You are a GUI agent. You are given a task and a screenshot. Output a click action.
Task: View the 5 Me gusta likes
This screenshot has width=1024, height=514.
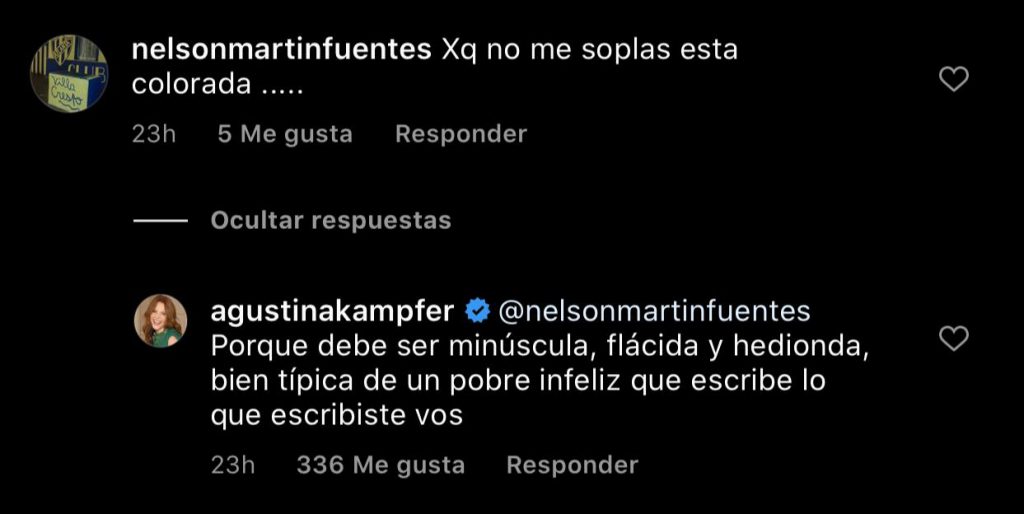[x=284, y=134]
